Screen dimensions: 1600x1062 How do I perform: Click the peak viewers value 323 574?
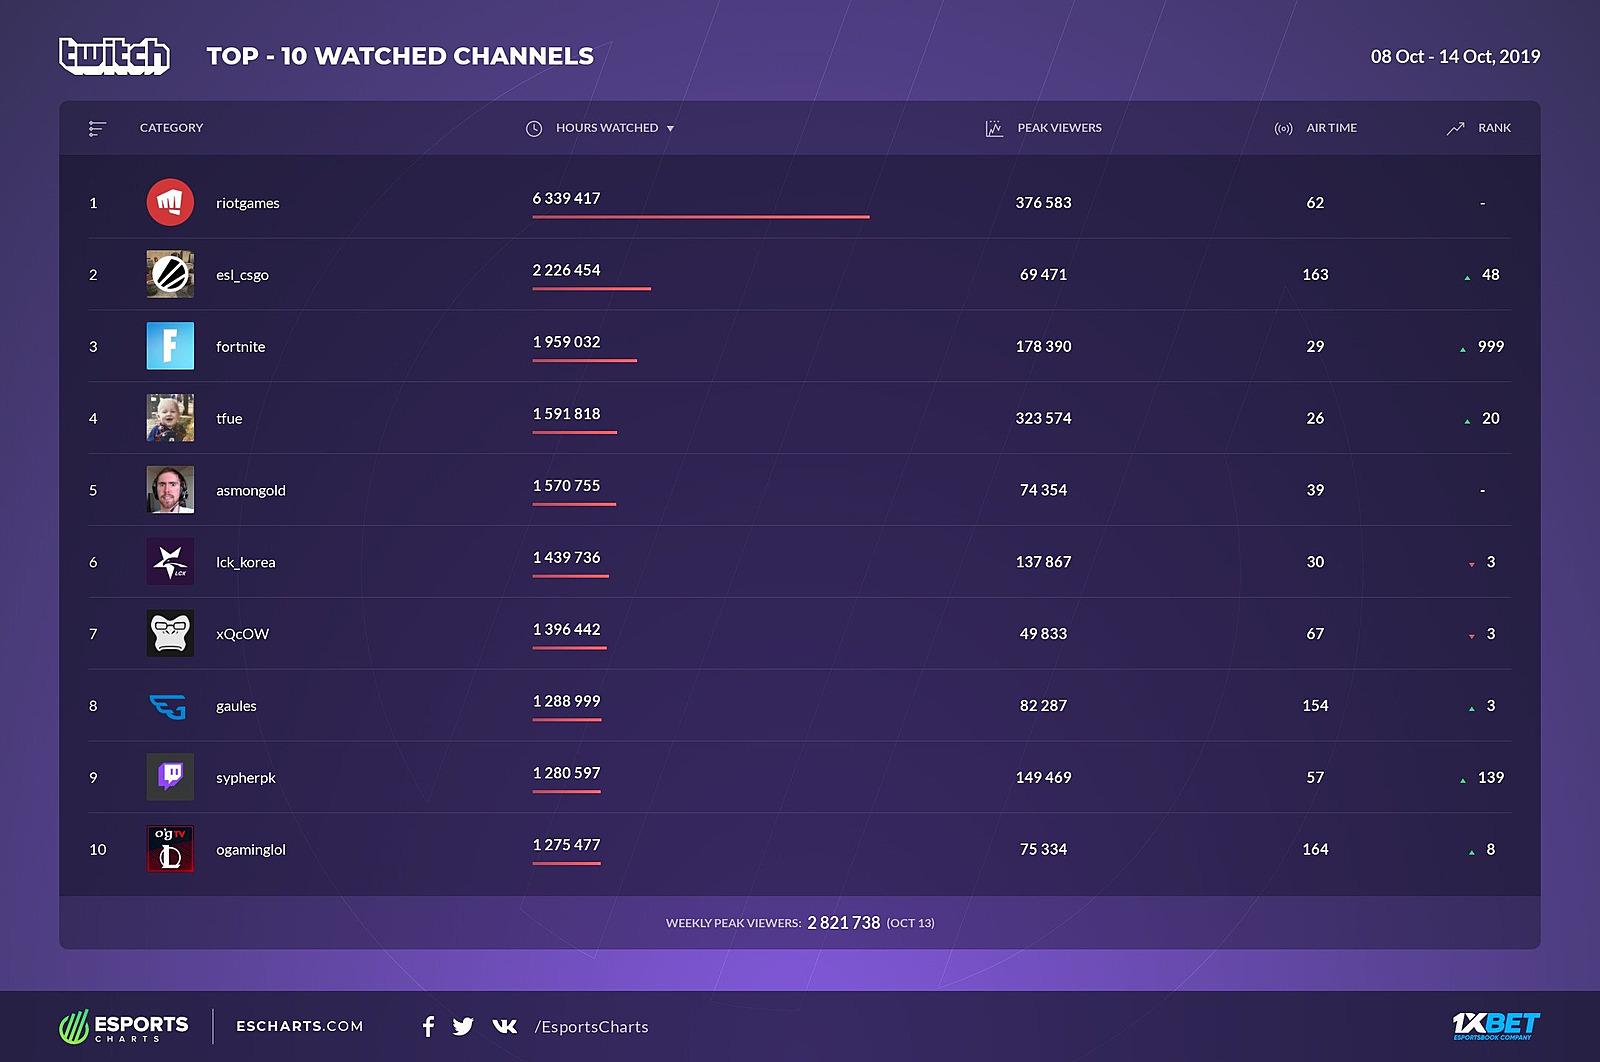click(1044, 418)
